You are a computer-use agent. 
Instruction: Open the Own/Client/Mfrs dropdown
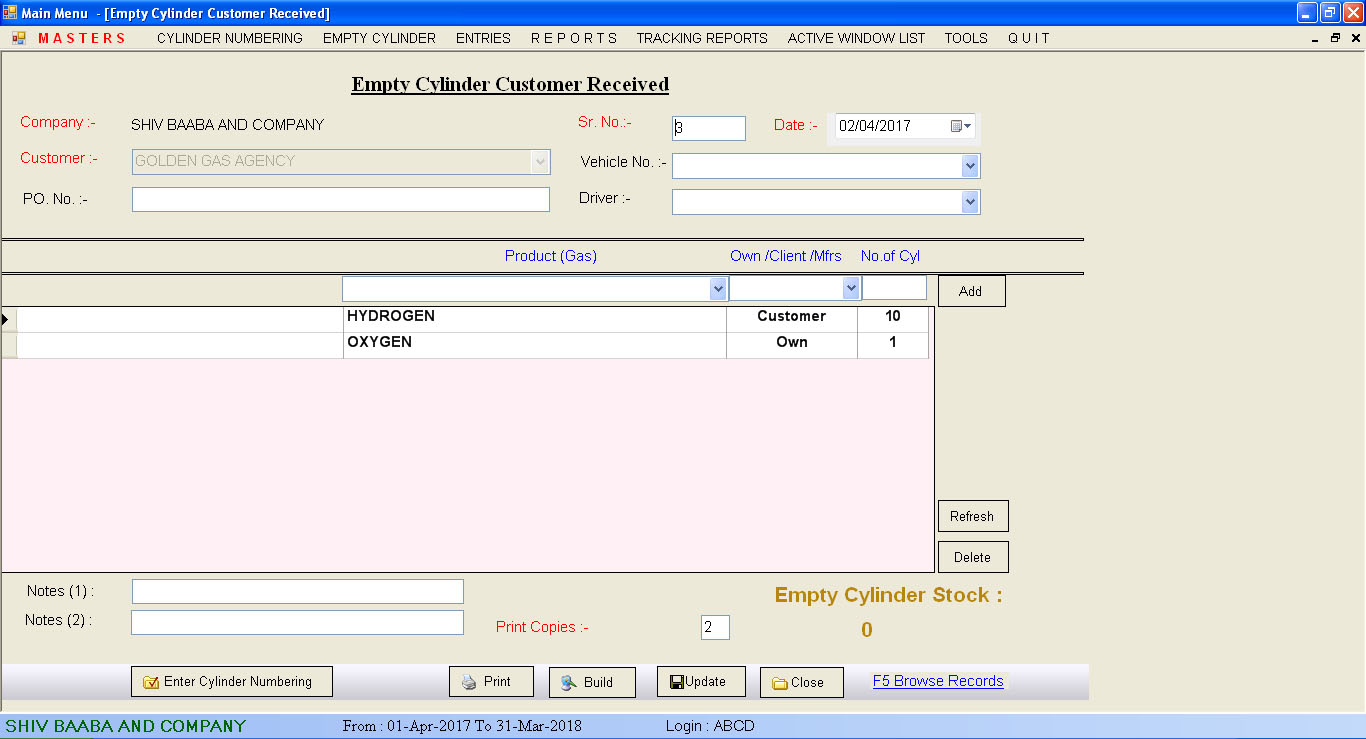[x=850, y=289]
